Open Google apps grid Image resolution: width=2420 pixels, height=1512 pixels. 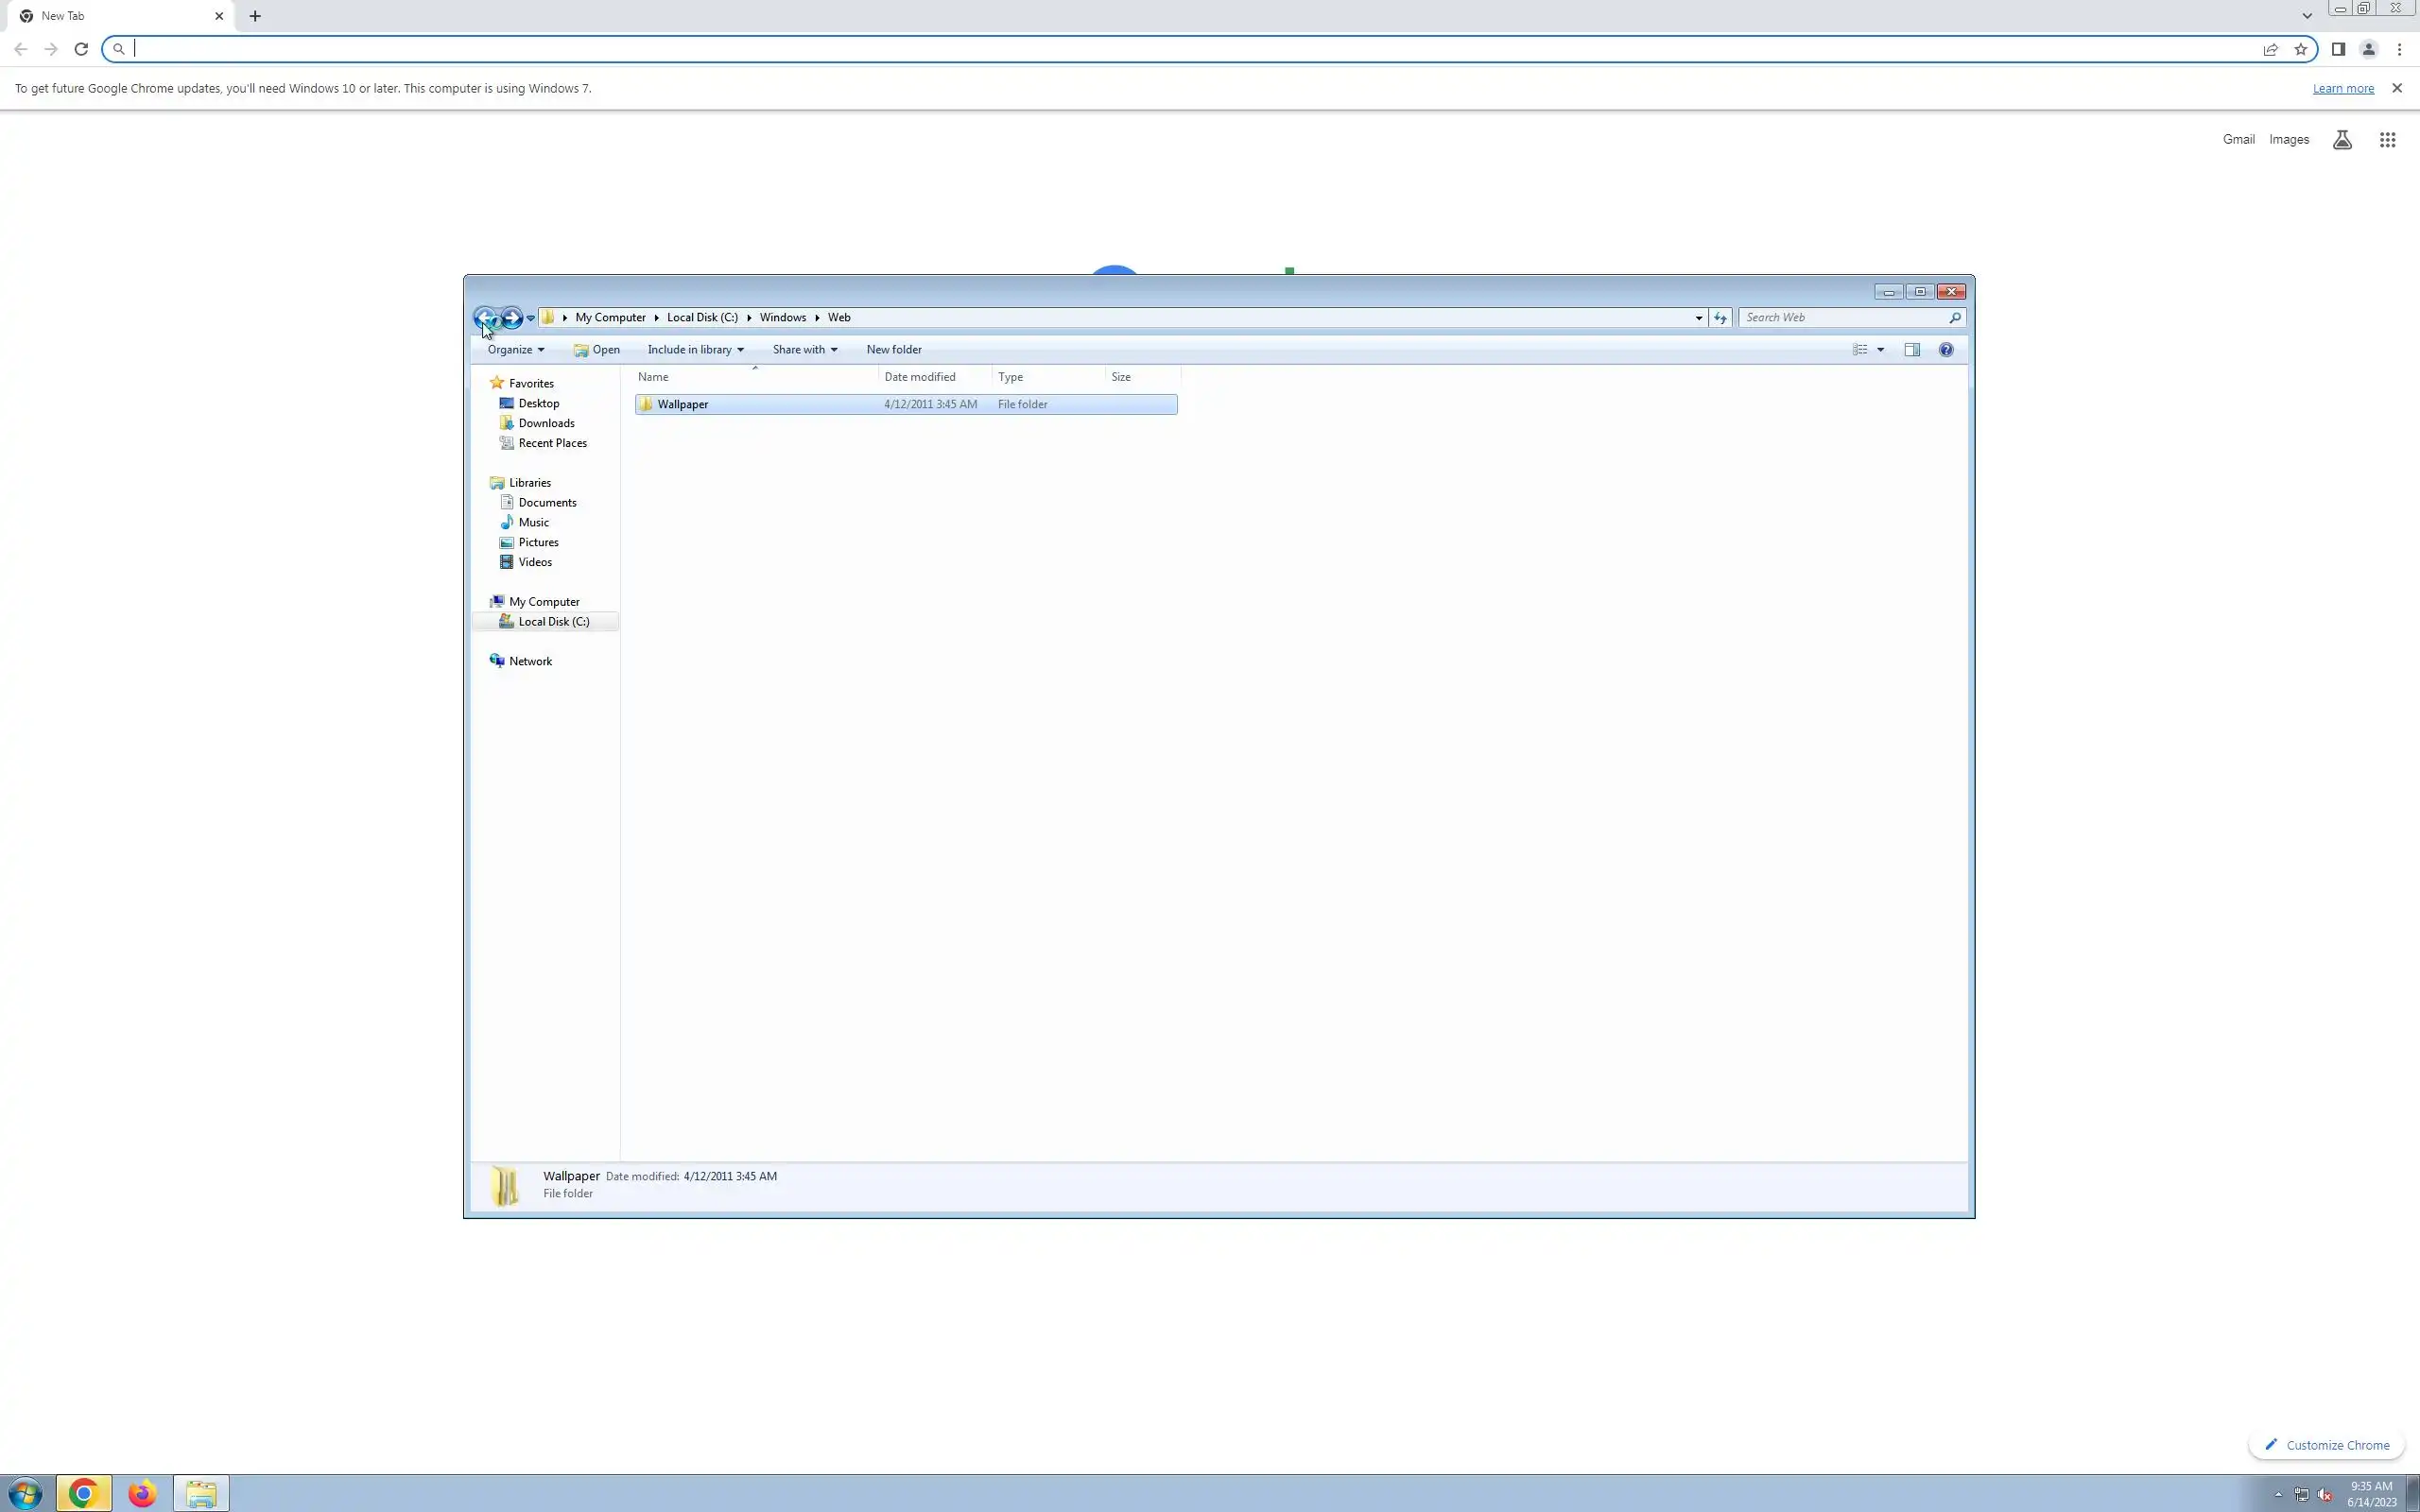tap(2387, 140)
